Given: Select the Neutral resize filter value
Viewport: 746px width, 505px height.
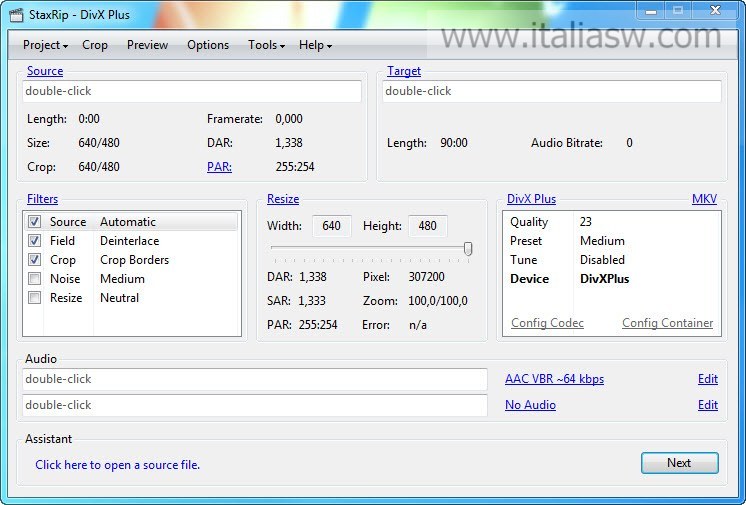Looking at the screenshot, I should (x=119, y=298).
